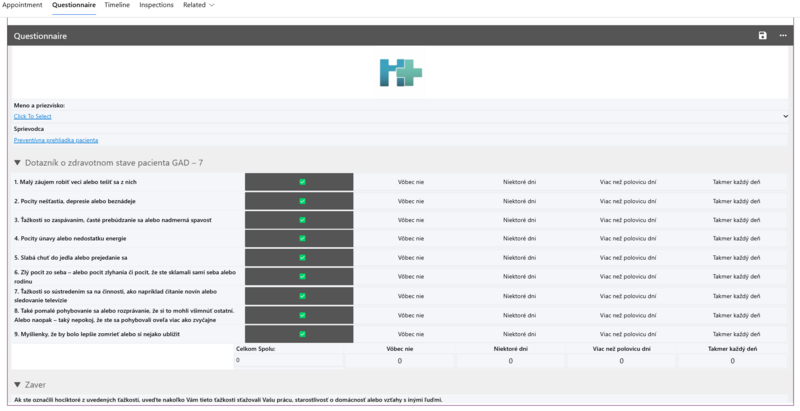Select 'Vôbec nie' for question 2
The height and width of the screenshot is (411, 800).
click(x=400, y=201)
